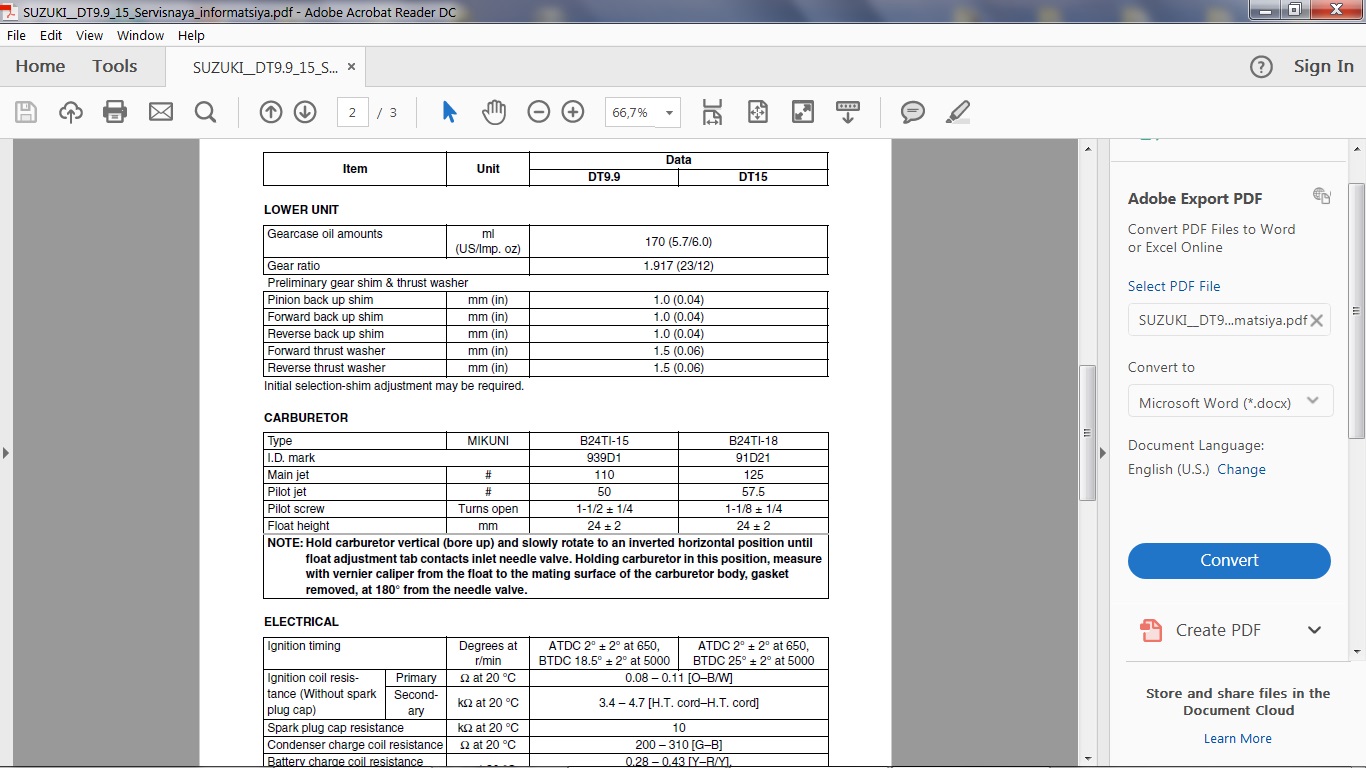This screenshot has width=1366, height=770.
Task: Click the Create PDF label
Action: coord(1218,630)
